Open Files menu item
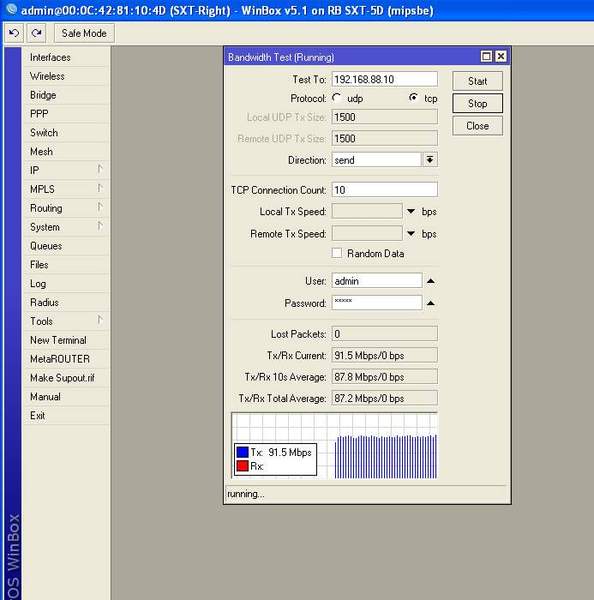The width and height of the screenshot is (594, 600). pos(67,264)
